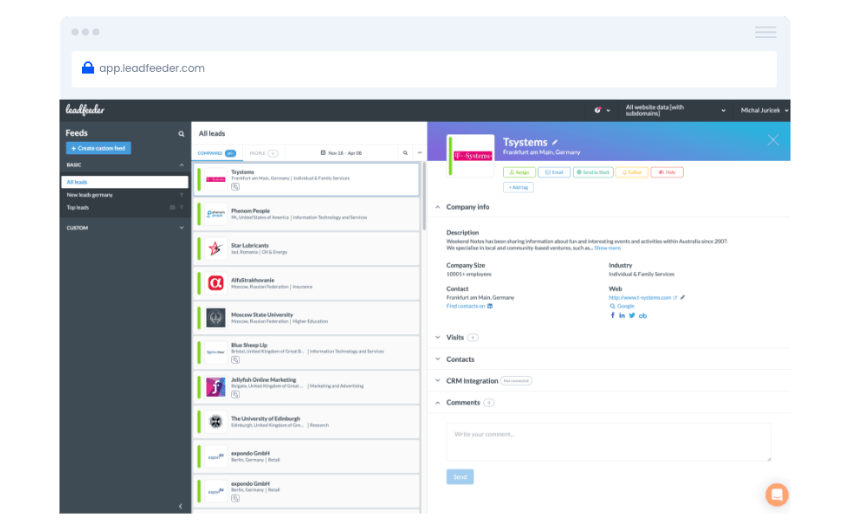The height and width of the screenshot is (530, 850).
Task: Expand the Visits section
Action: pos(438,338)
